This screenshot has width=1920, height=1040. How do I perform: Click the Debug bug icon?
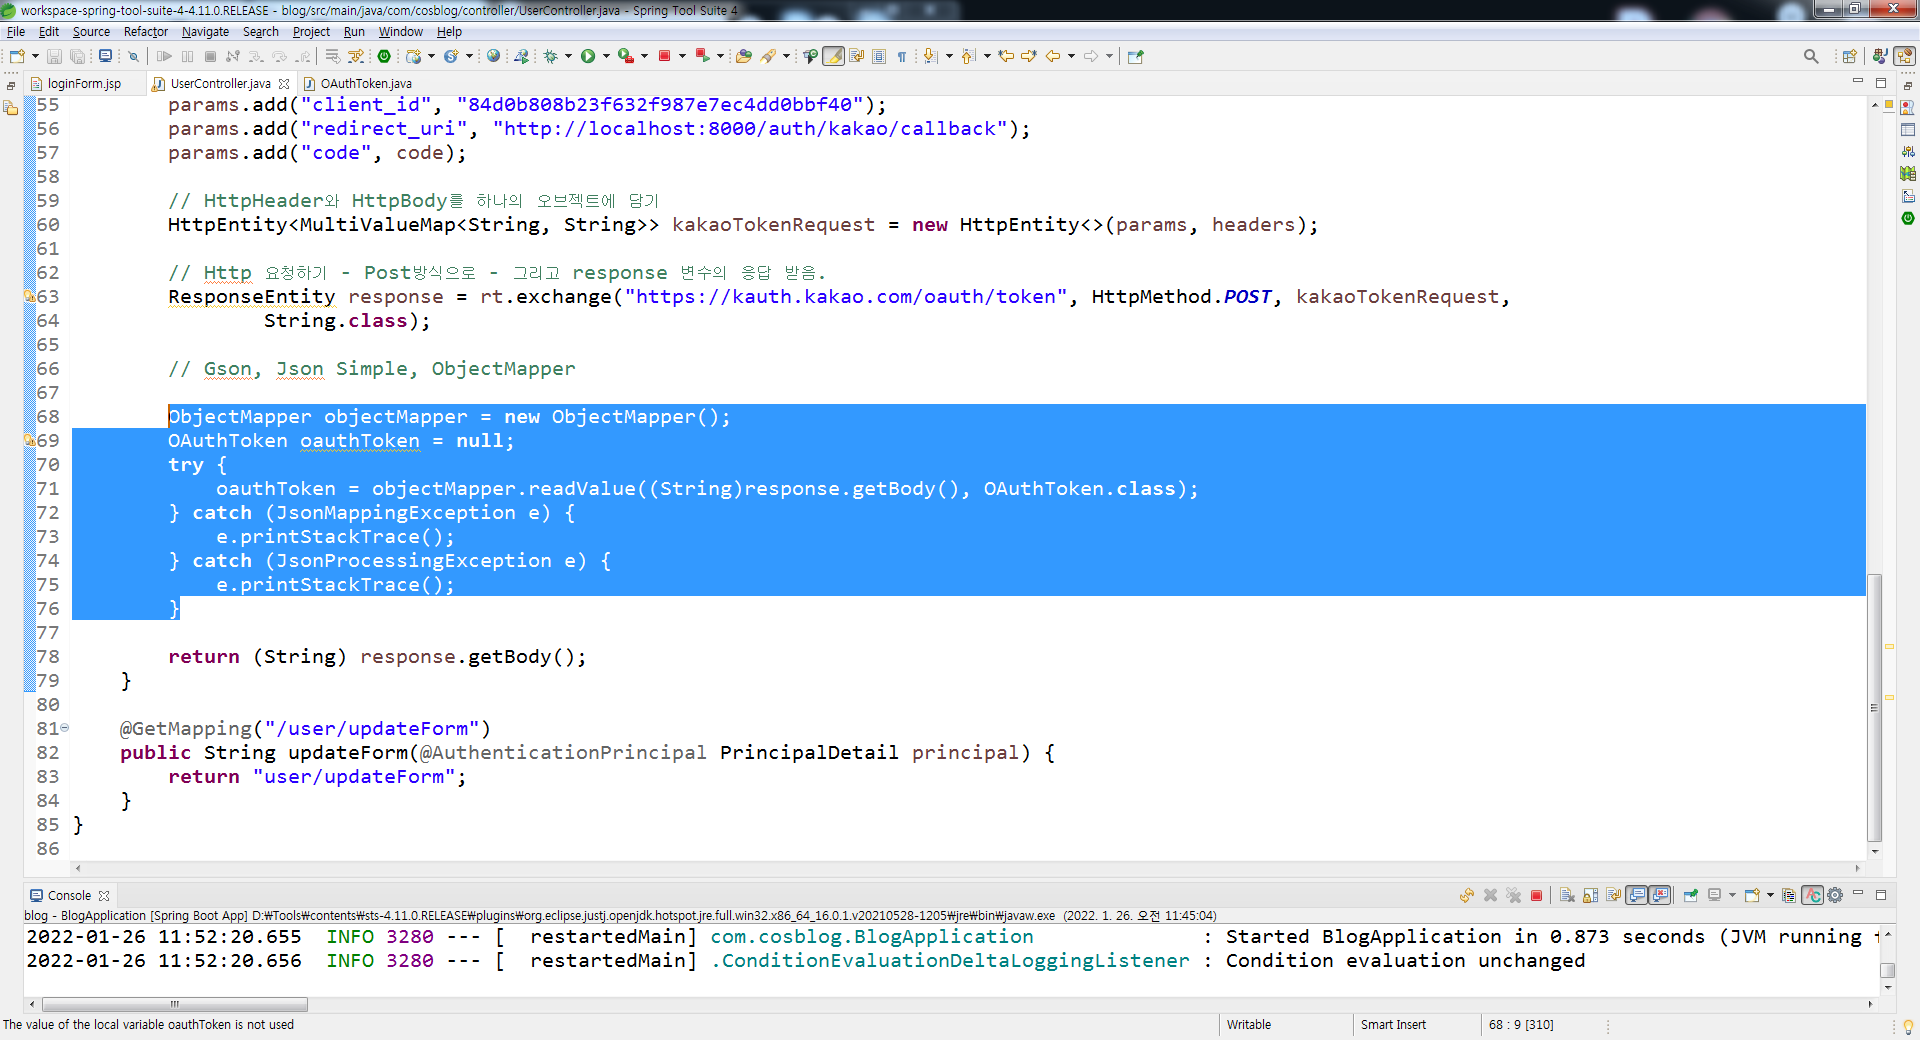[550, 56]
